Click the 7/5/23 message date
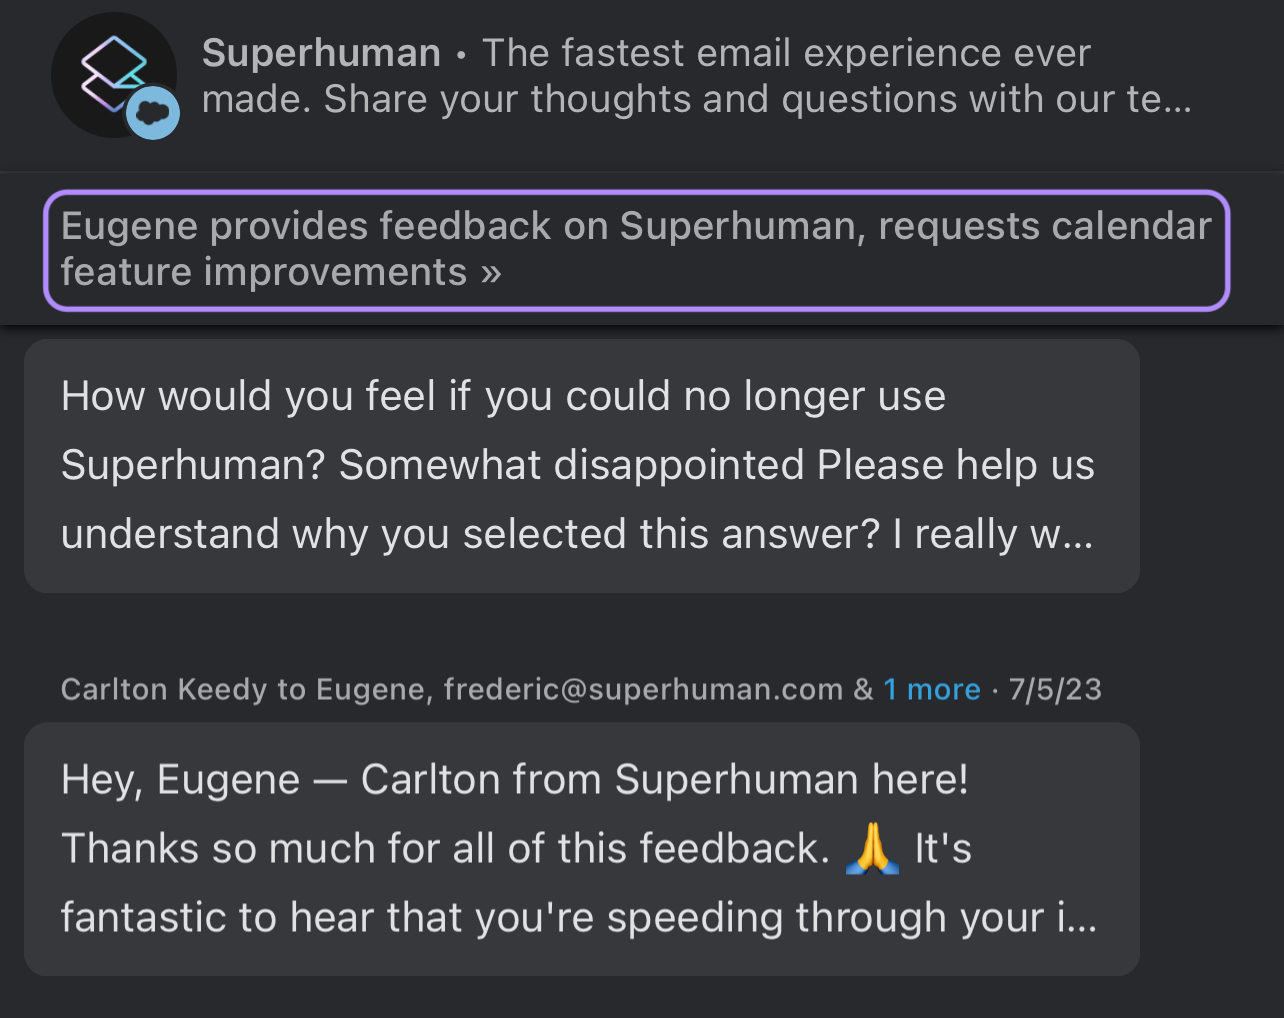The width and height of the screenshot is (1284, 1018). pyautogui.click(x=1055, y=689)
